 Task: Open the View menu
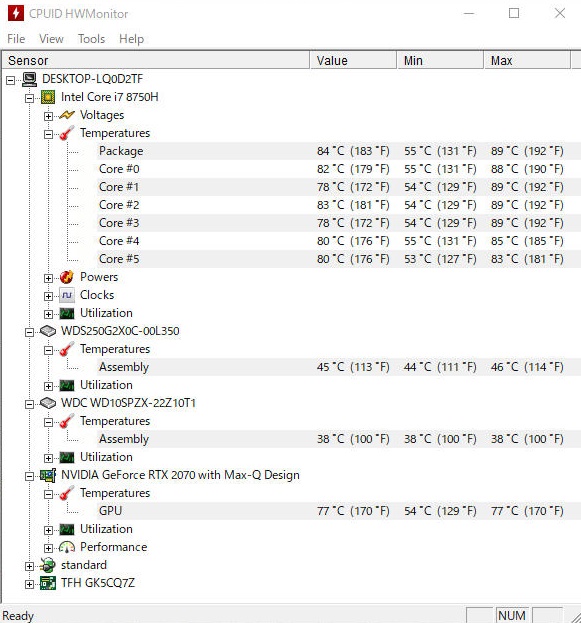coord(51,39)
